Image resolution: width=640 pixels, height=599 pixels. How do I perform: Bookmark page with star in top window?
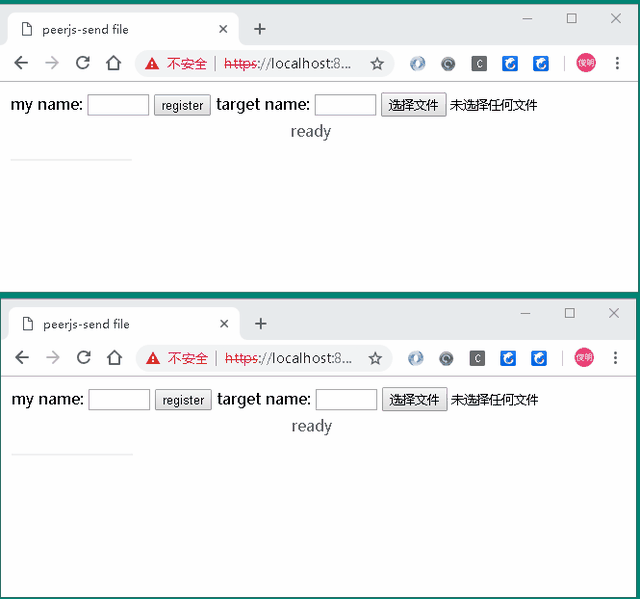[377, 63]
